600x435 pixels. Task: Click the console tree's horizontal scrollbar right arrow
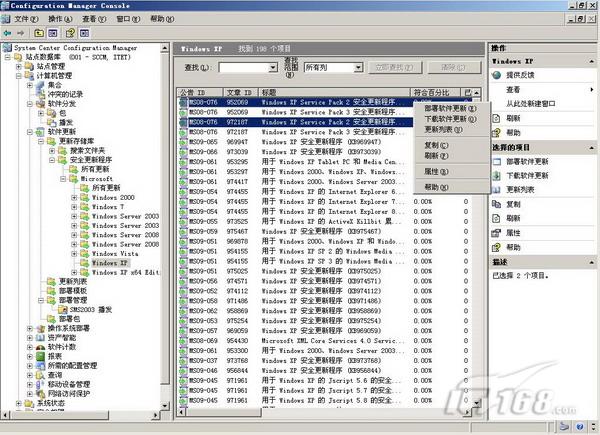coord(155,415)
